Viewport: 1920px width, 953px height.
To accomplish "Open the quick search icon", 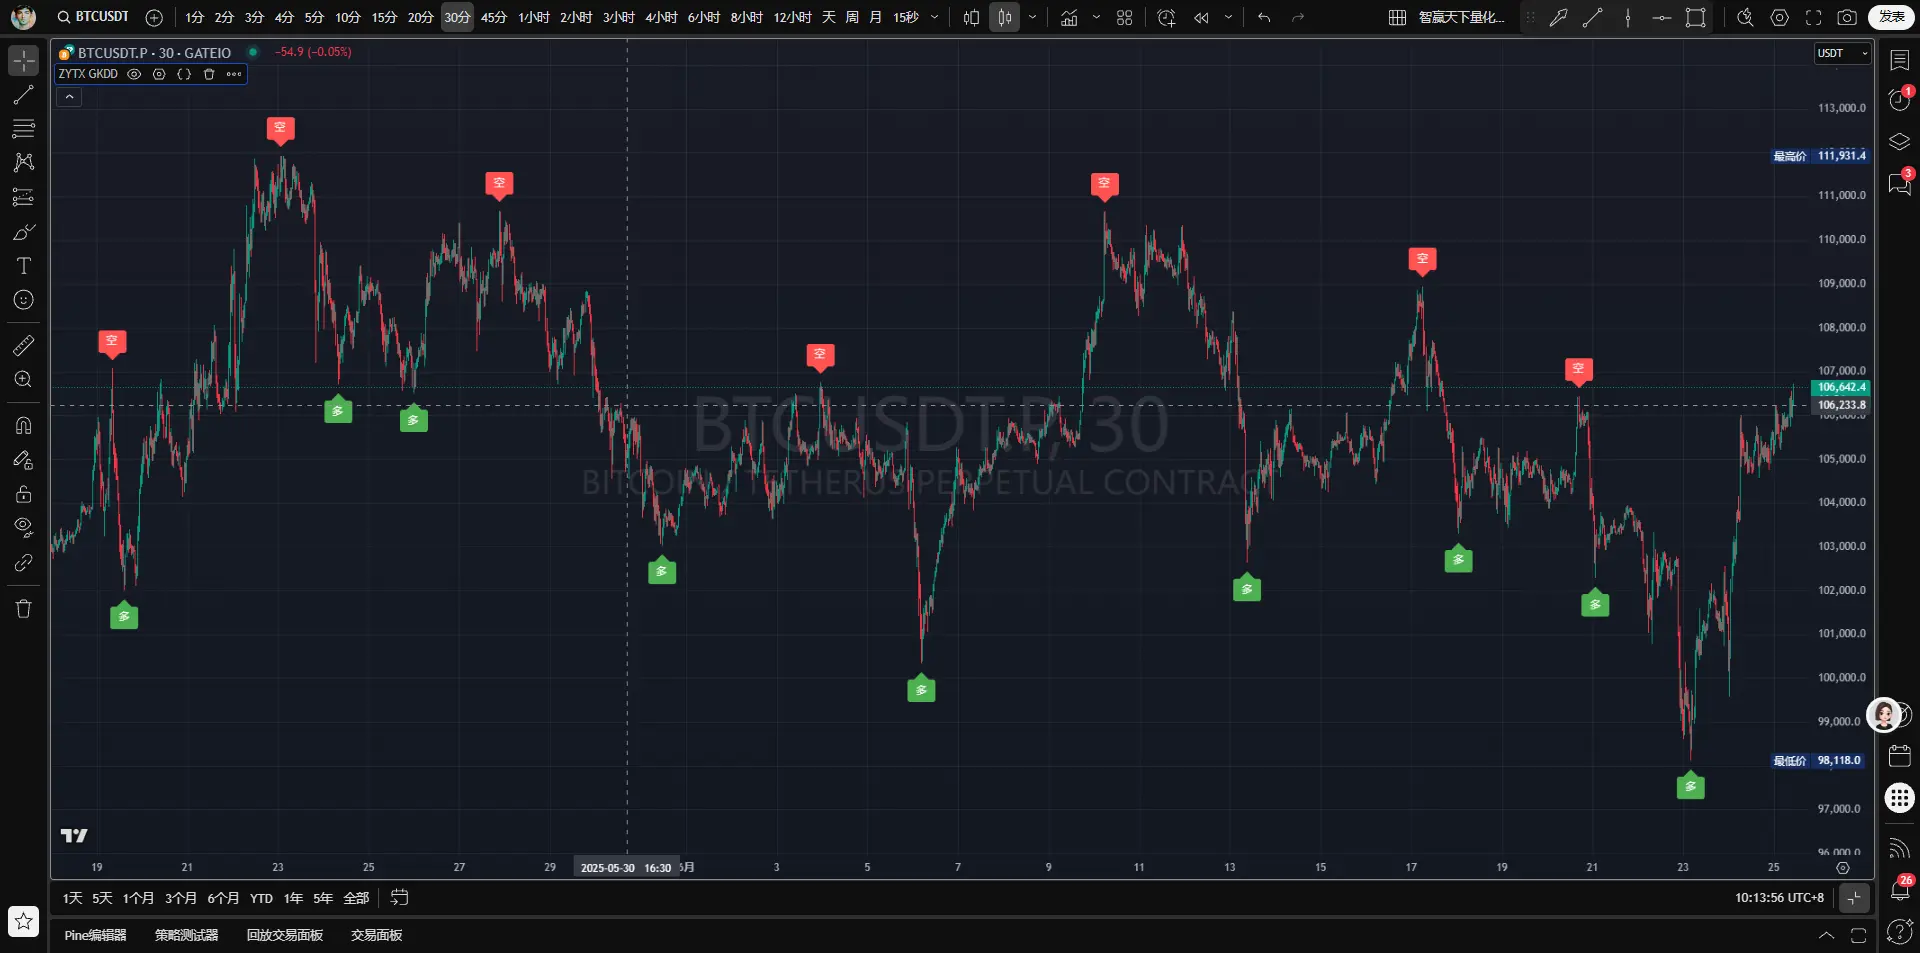I will (x=1745, y=17).
